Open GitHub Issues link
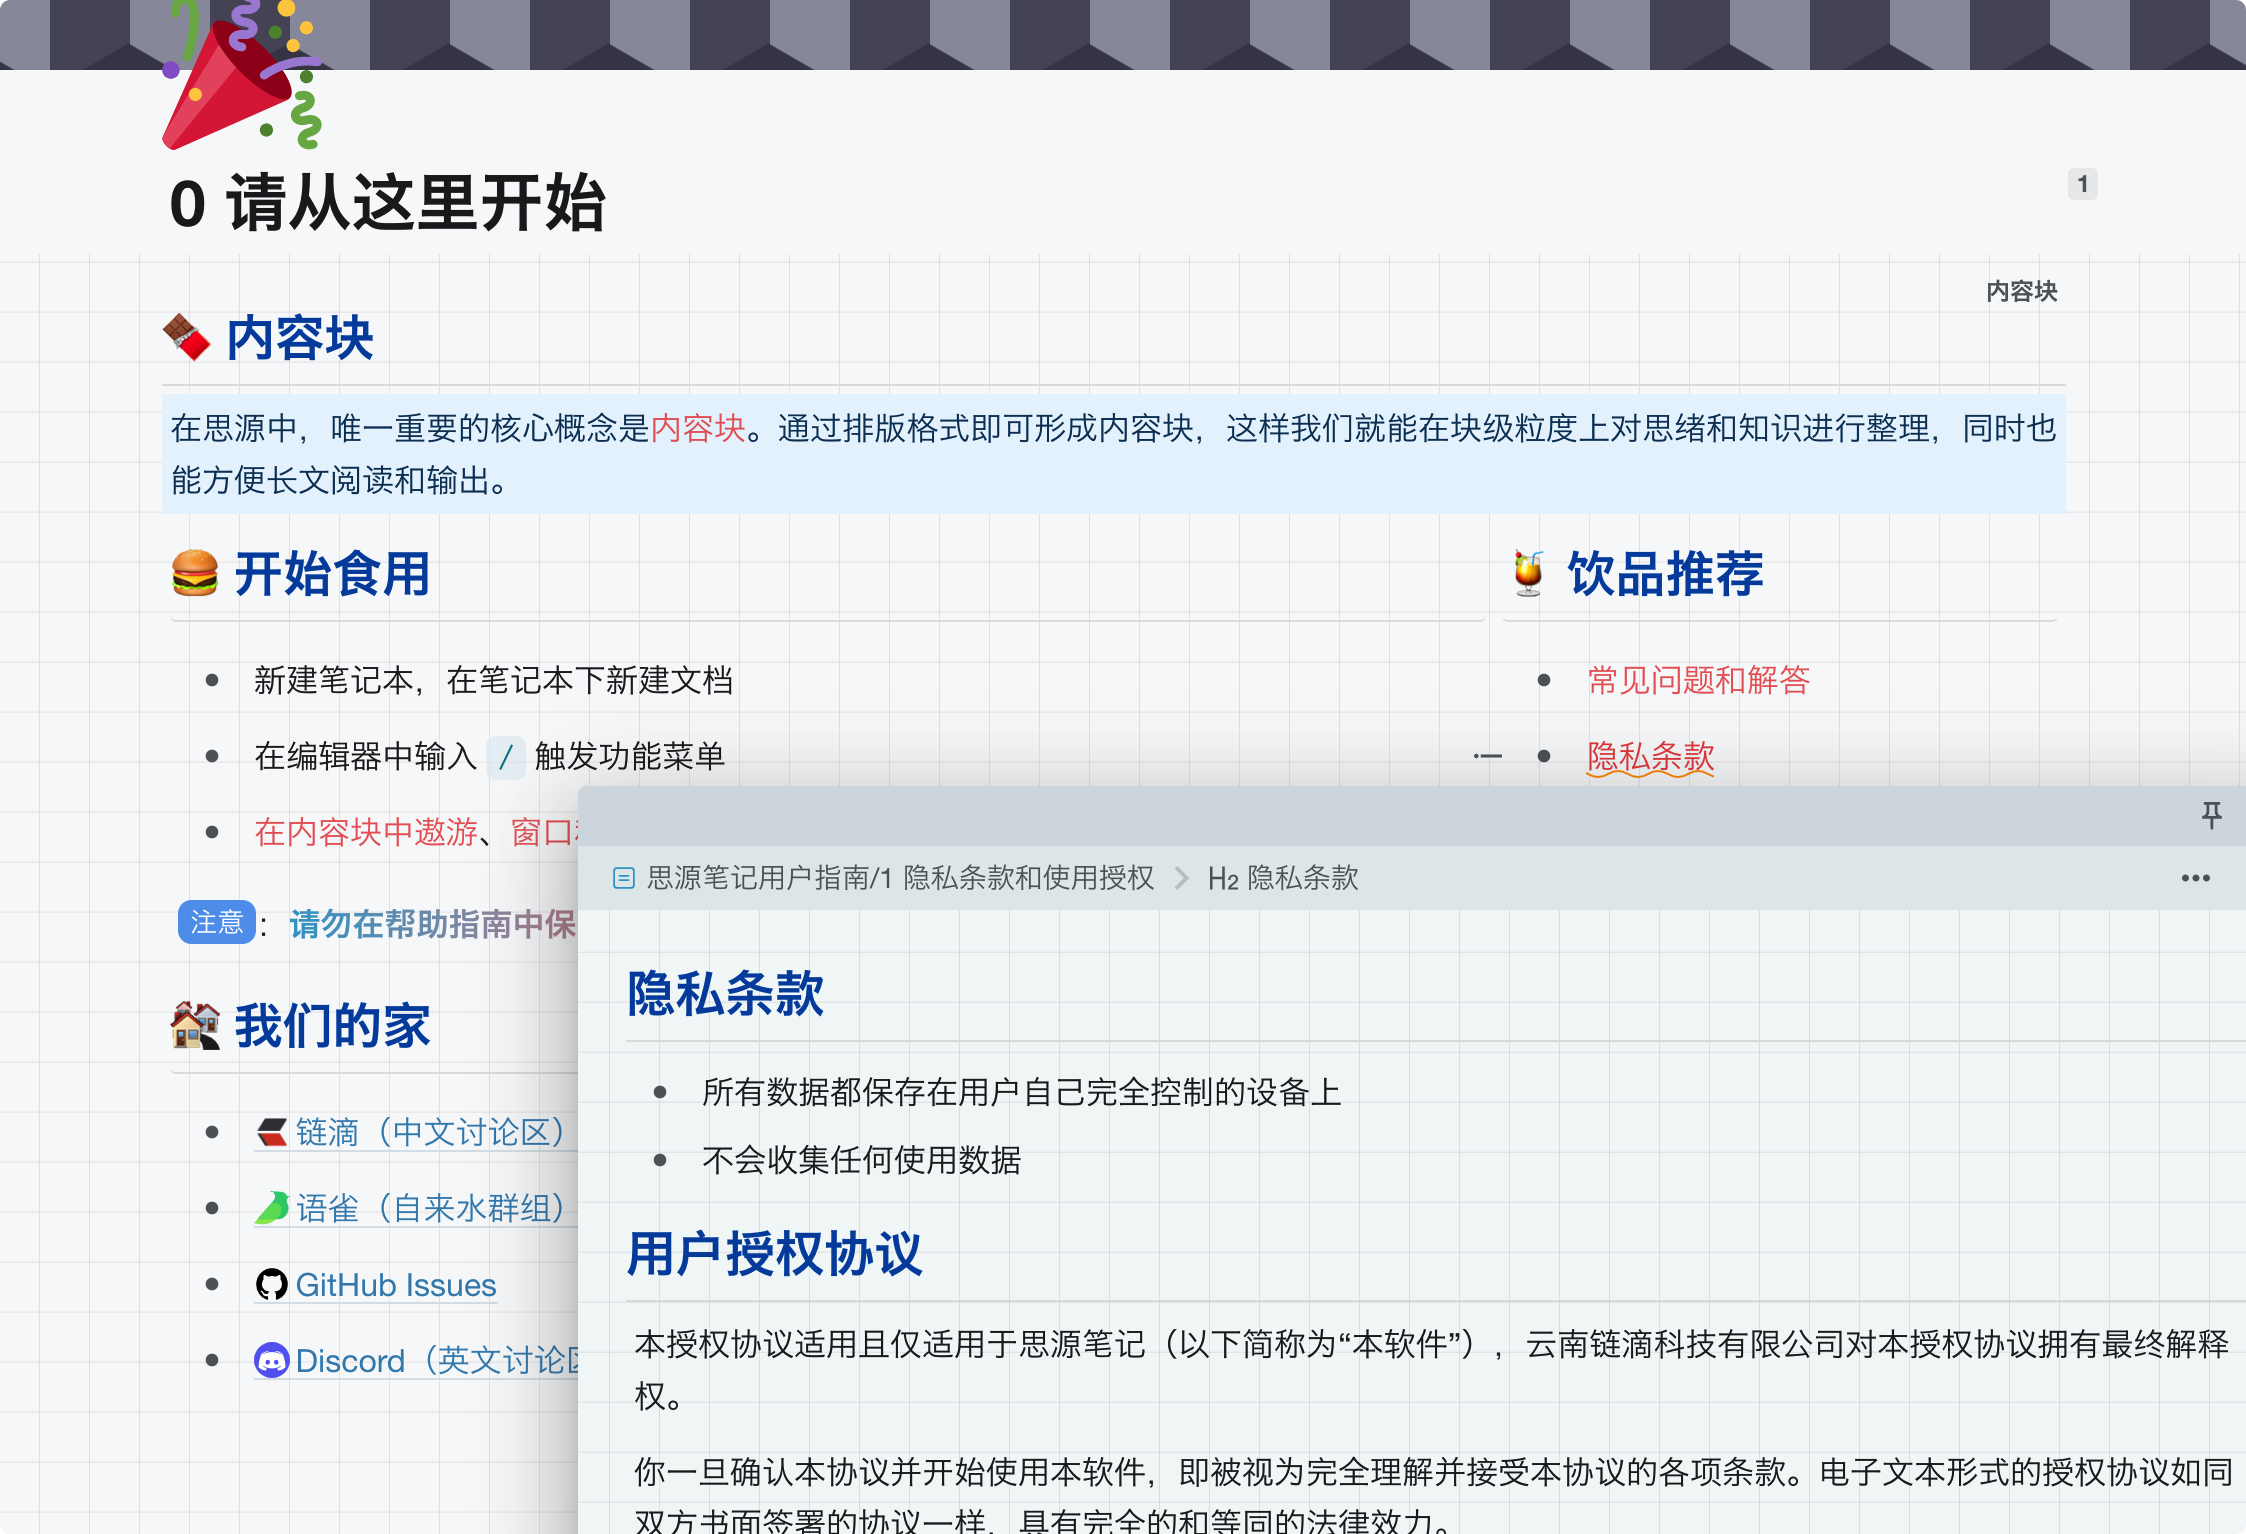The height and width of the screenshot is (1534, 2246). click(x=396, y=1285)
